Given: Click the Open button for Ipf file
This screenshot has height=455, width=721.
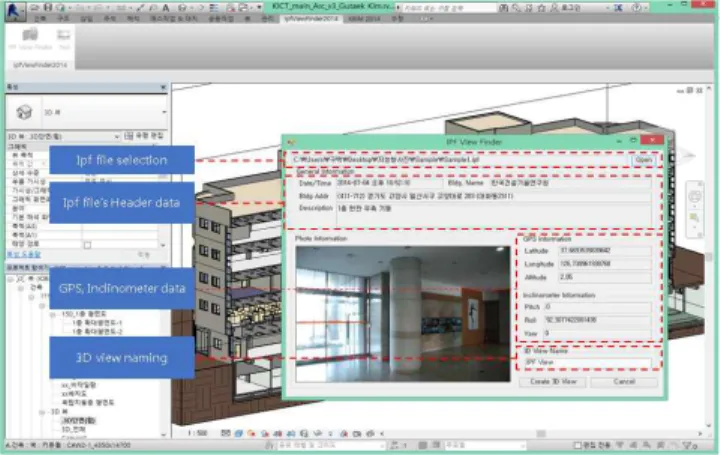Looking at the screenshot, I should click(643, 159).
